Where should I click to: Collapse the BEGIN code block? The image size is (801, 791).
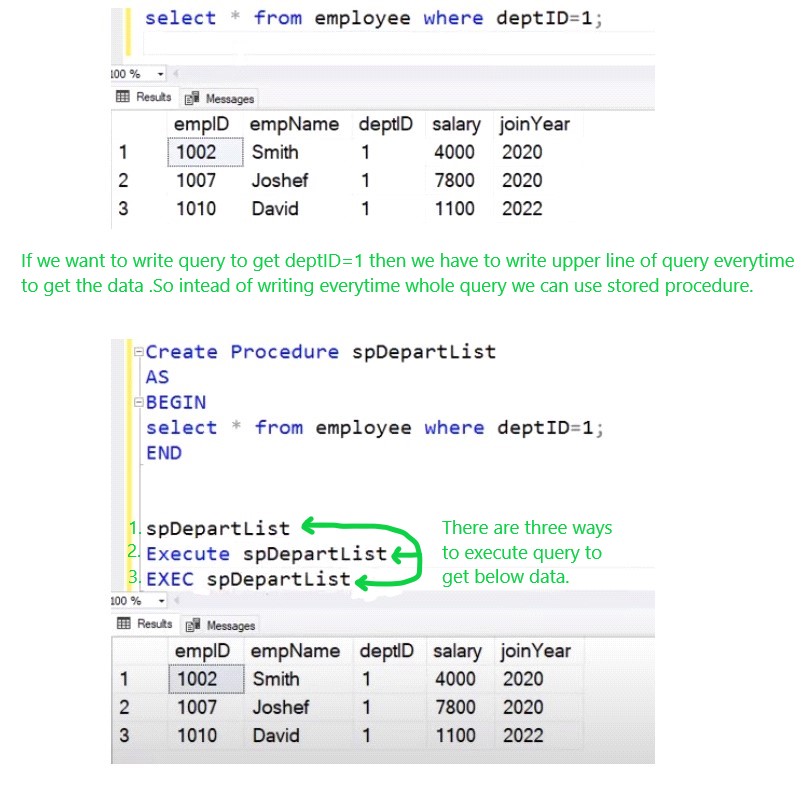click(x=138, y=402)
